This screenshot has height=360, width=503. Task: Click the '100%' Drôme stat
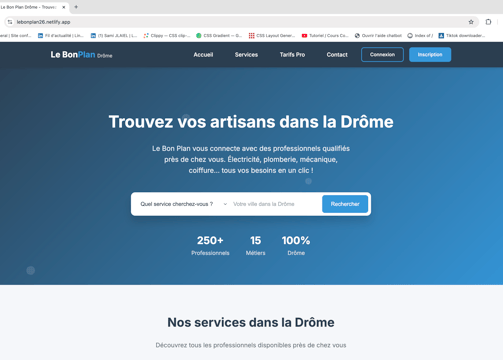(296, 245)
